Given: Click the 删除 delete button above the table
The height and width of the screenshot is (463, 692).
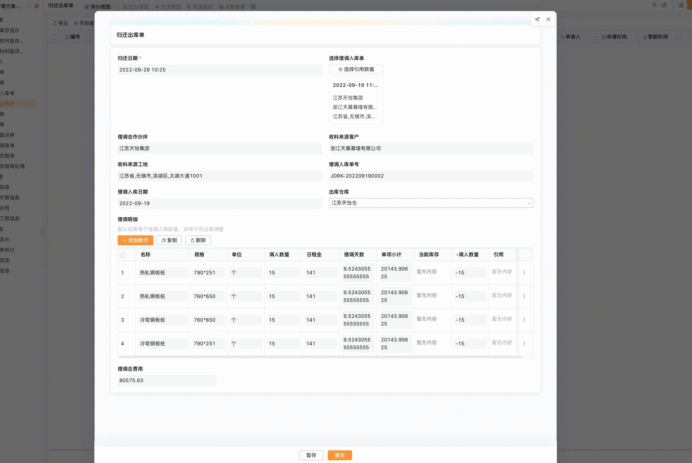Looking at the screenshot, I should 198,240.
